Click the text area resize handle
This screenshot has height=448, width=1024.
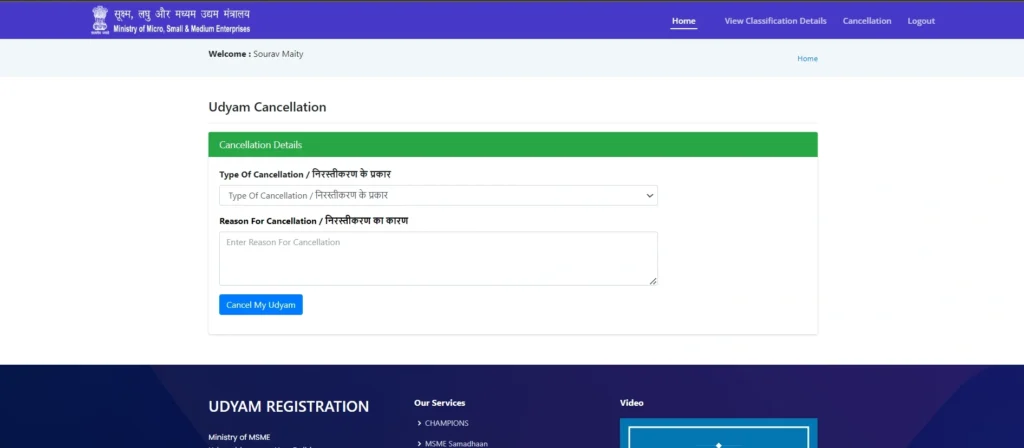point(653,281)
